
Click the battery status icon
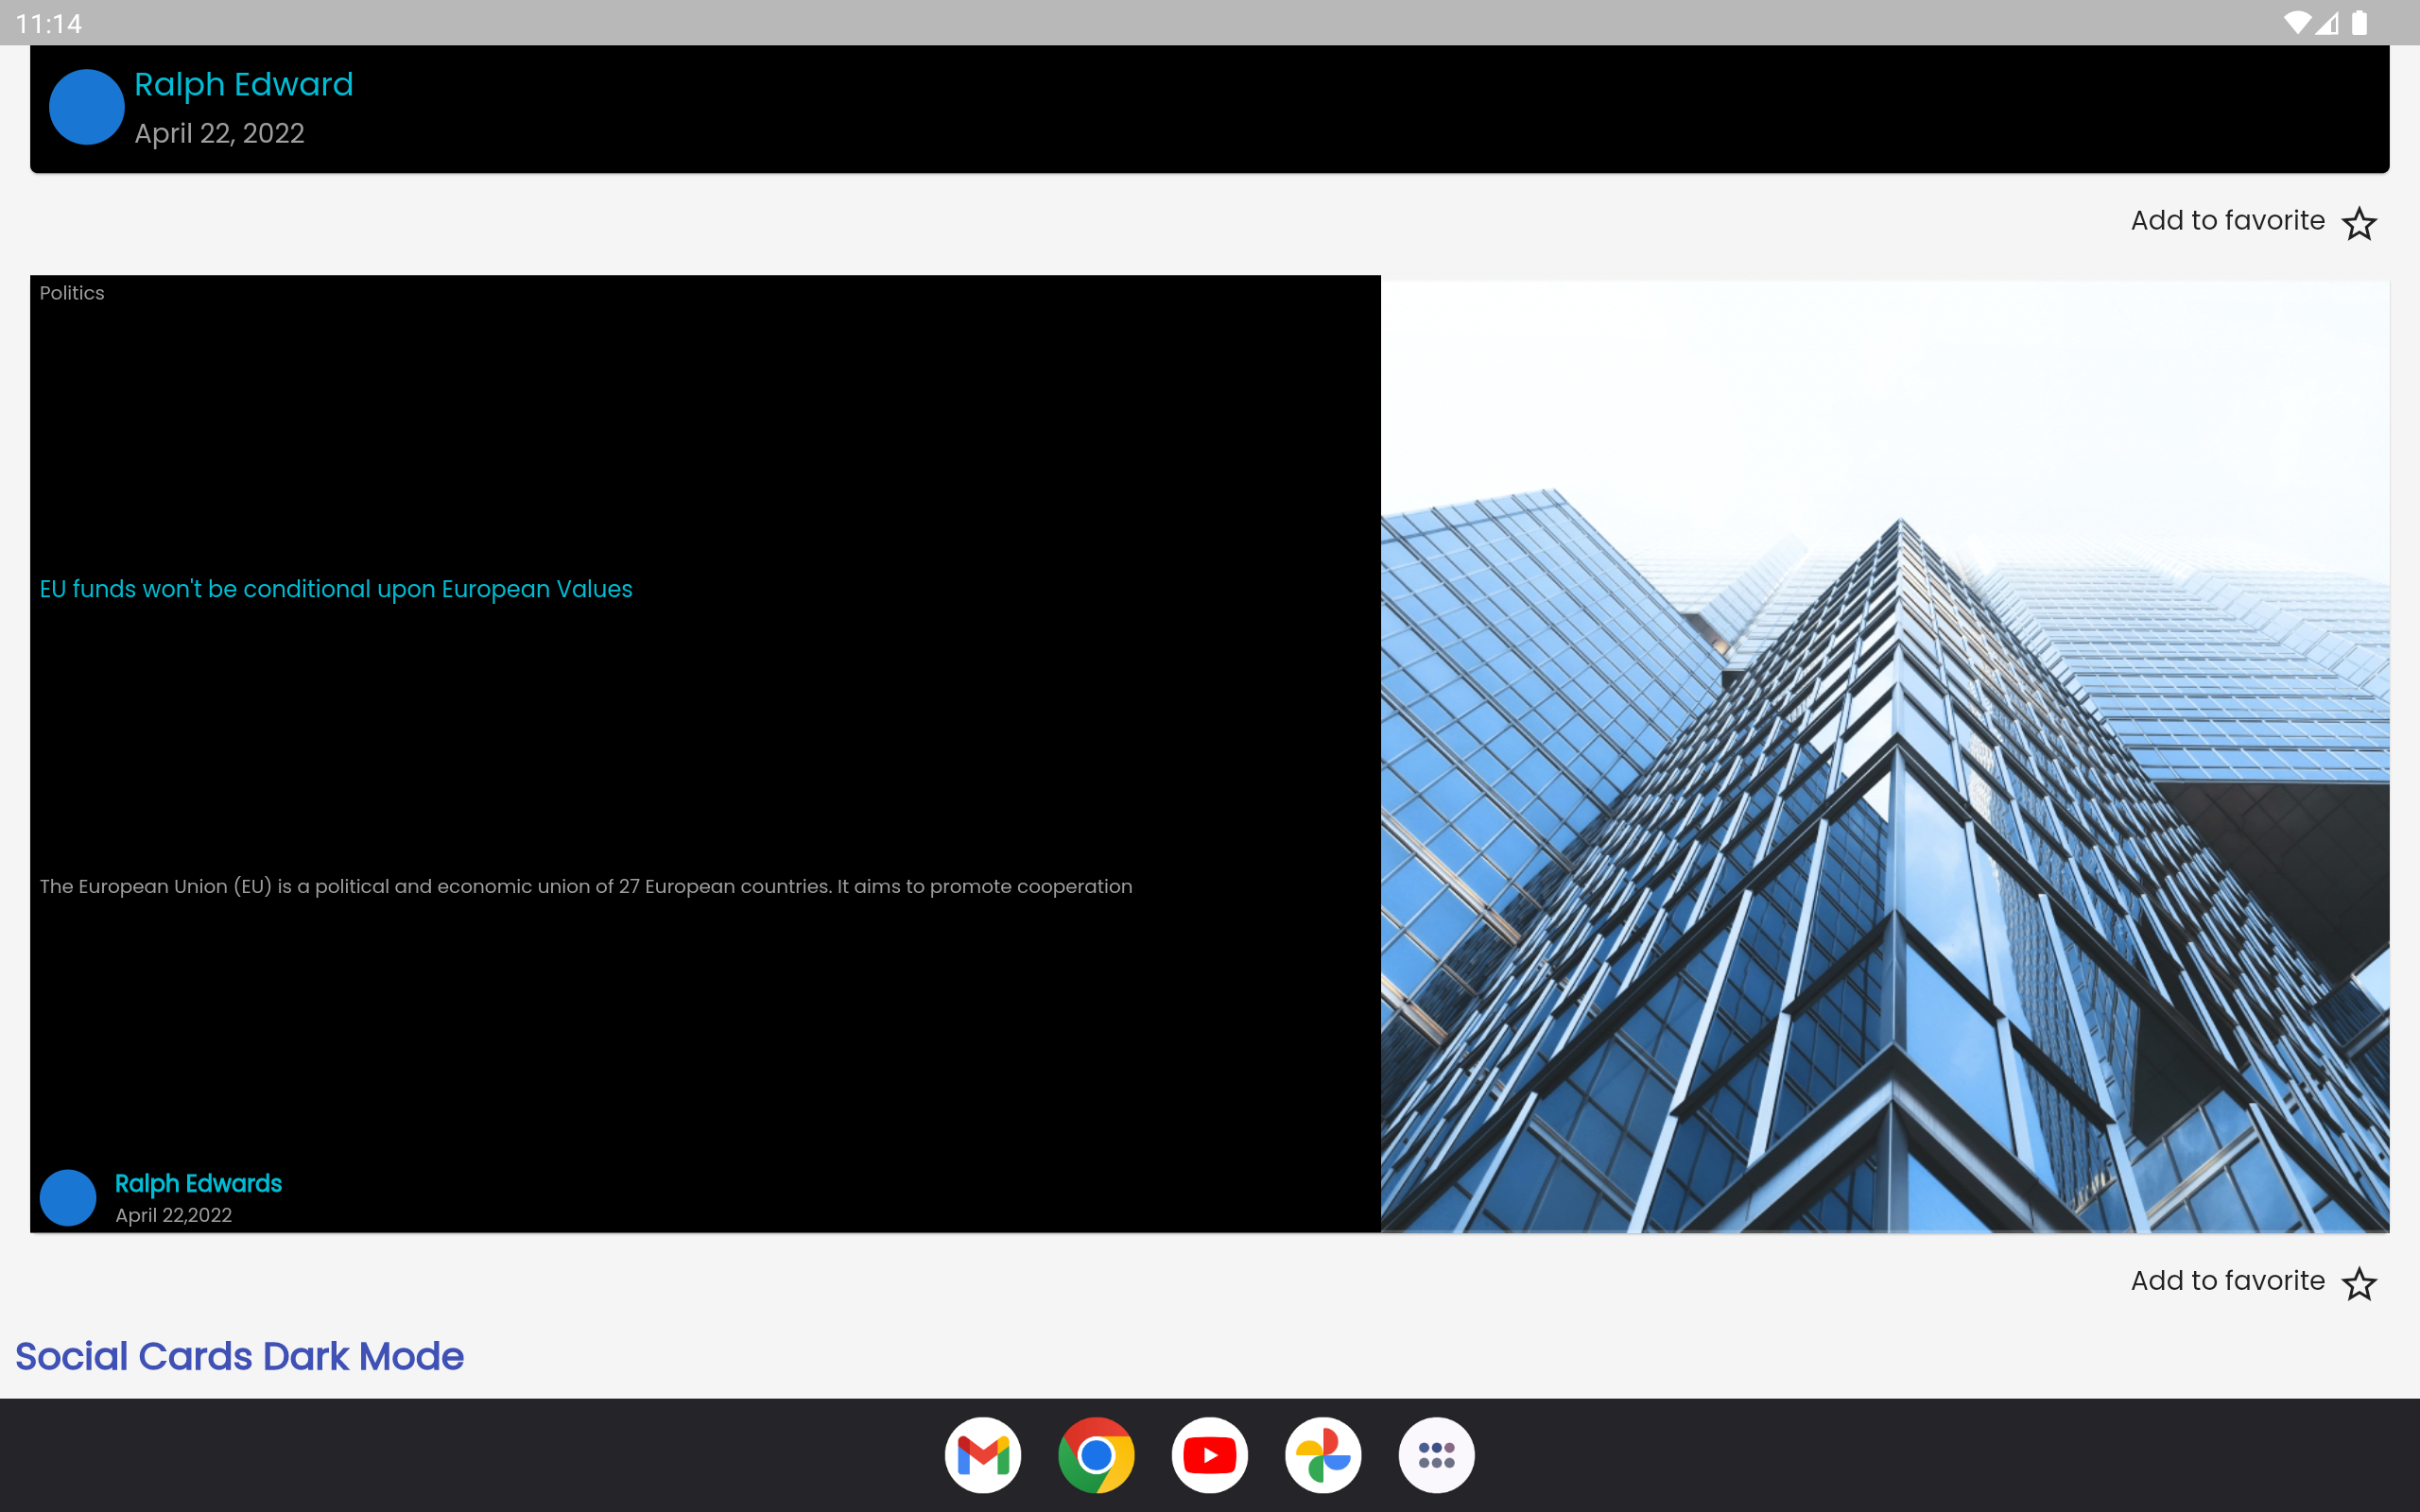2360,22
